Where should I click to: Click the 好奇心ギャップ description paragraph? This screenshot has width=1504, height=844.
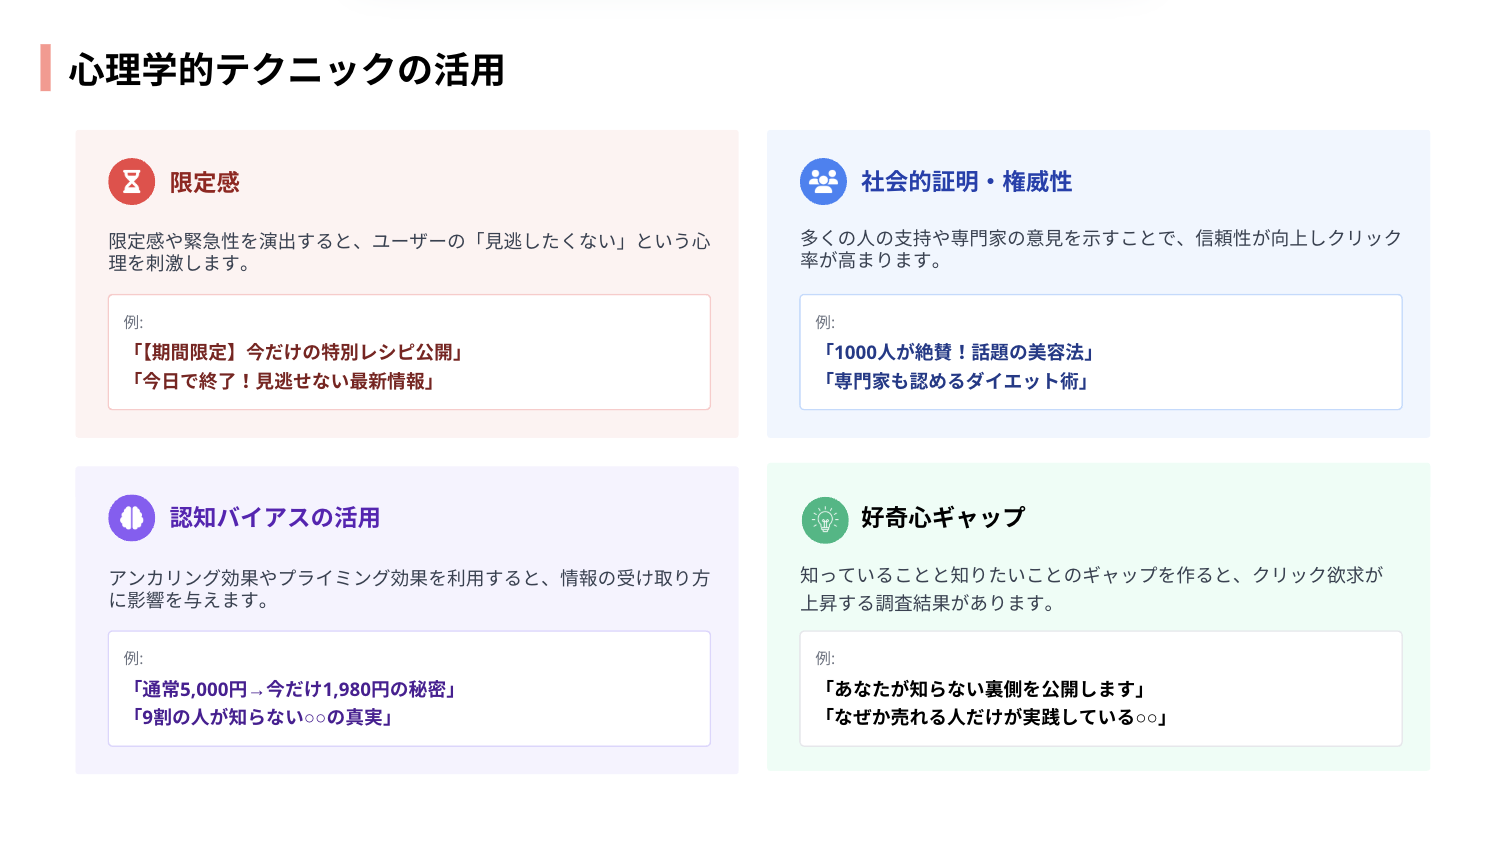pyautogui.click(x=1091, y=589)
